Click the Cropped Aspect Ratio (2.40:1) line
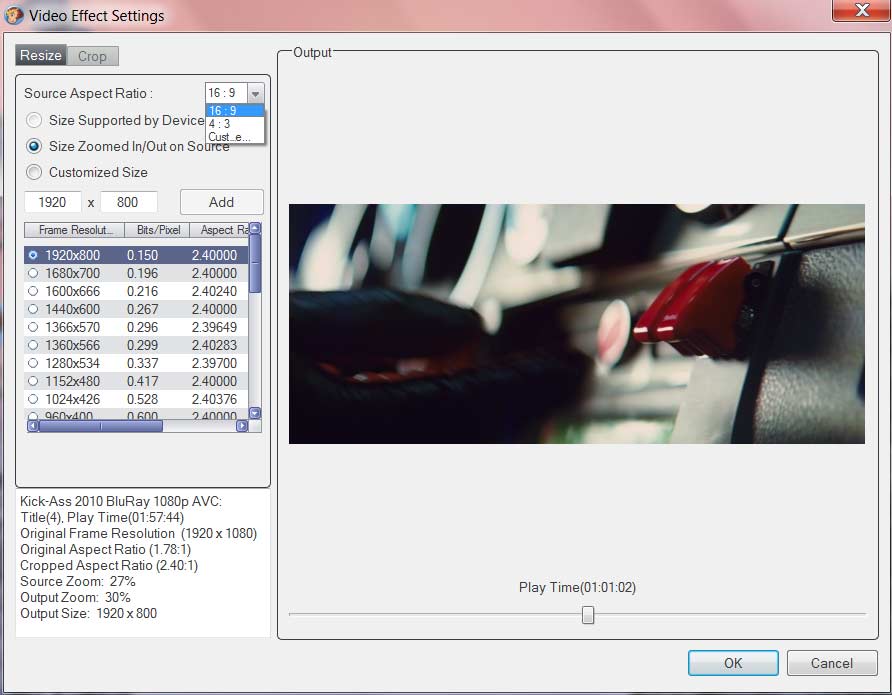 (x=109, y=565)
